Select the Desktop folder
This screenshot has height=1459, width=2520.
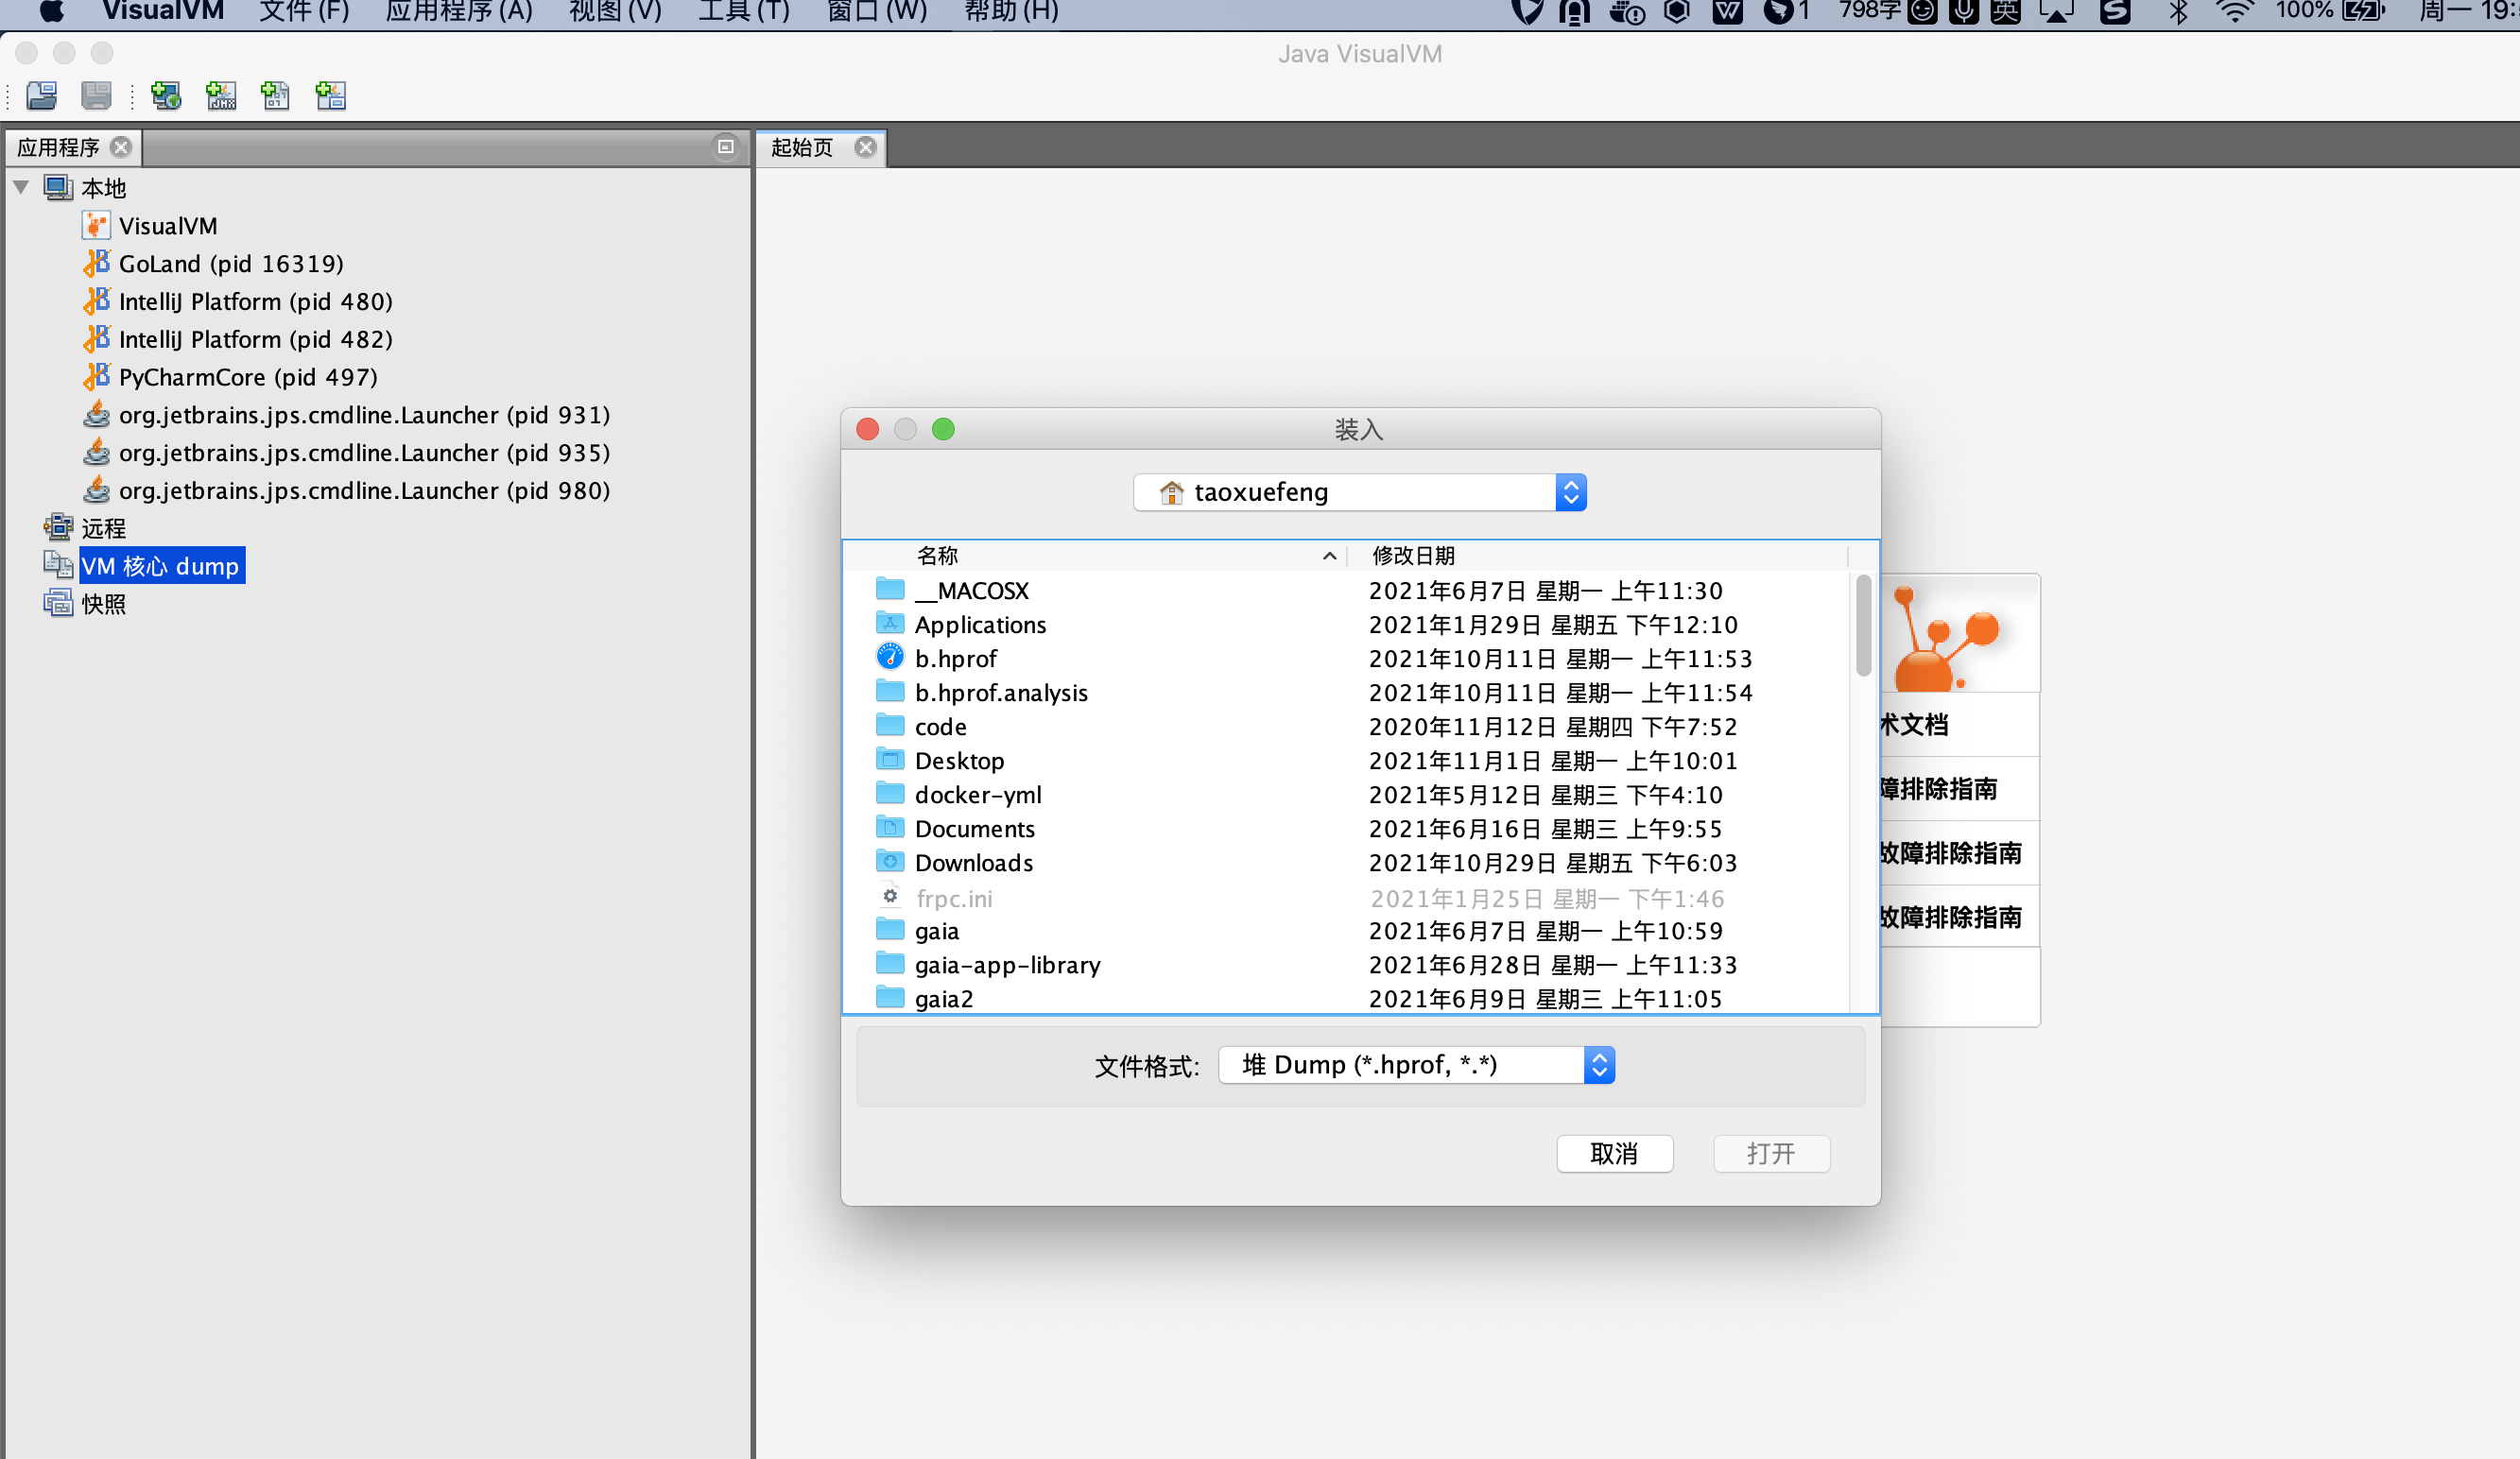[x=1346, y=761]
